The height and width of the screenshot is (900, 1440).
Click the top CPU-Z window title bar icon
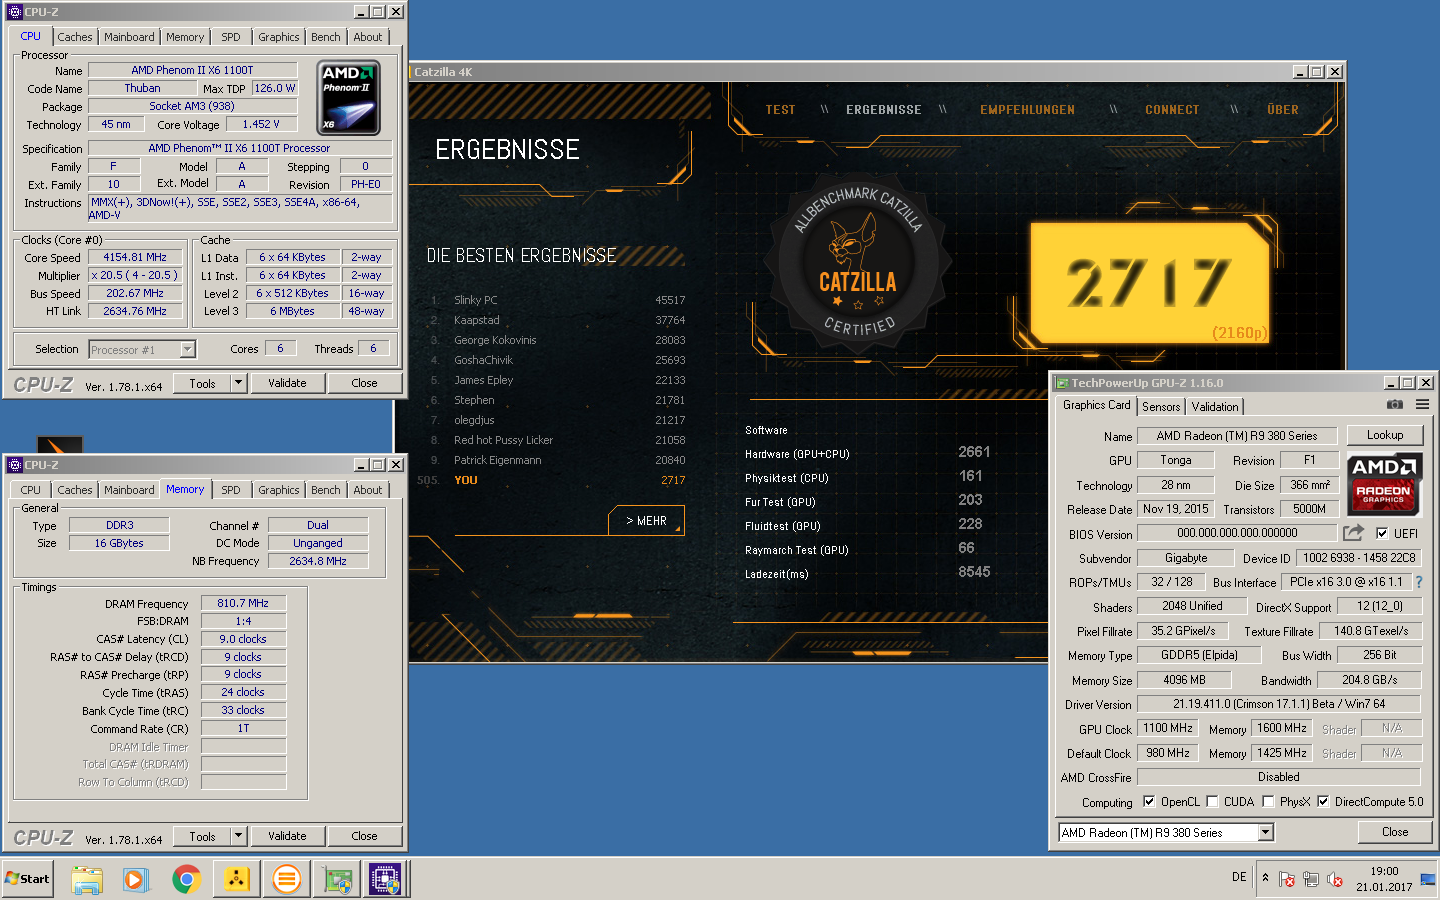tap(15, 12)
